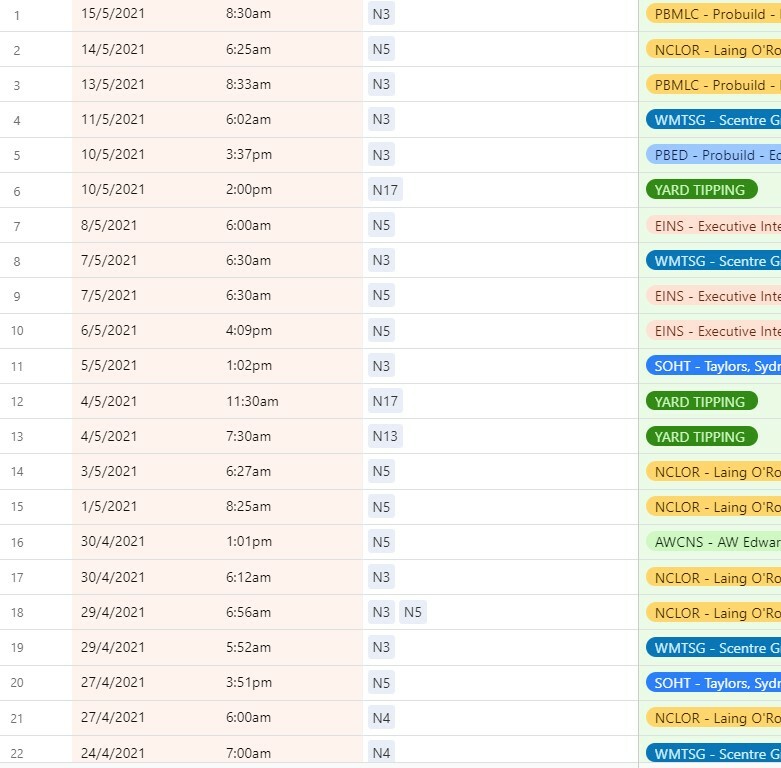
Task: Open WMTSG - Scentre tag in row 8
Action: pos(713,260)
